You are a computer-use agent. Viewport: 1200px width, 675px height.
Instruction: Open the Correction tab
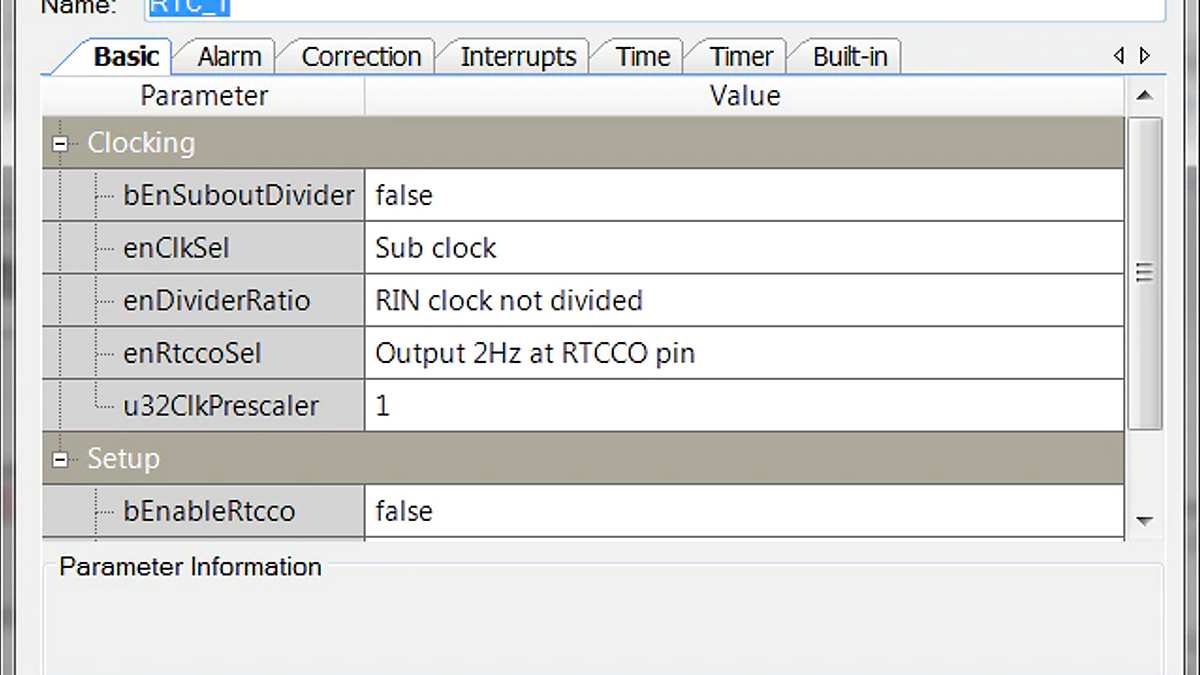361,56
